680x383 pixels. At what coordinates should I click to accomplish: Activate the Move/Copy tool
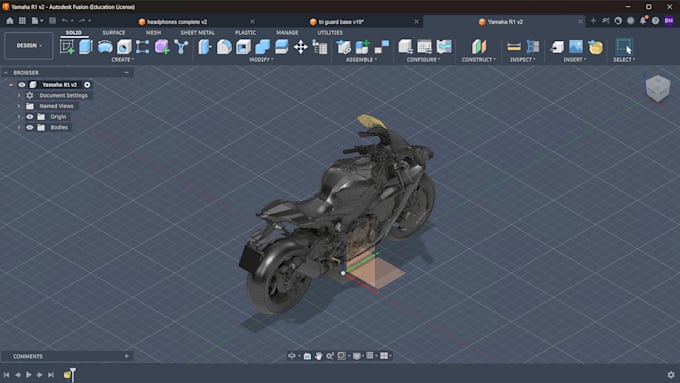tap(301, 47)
